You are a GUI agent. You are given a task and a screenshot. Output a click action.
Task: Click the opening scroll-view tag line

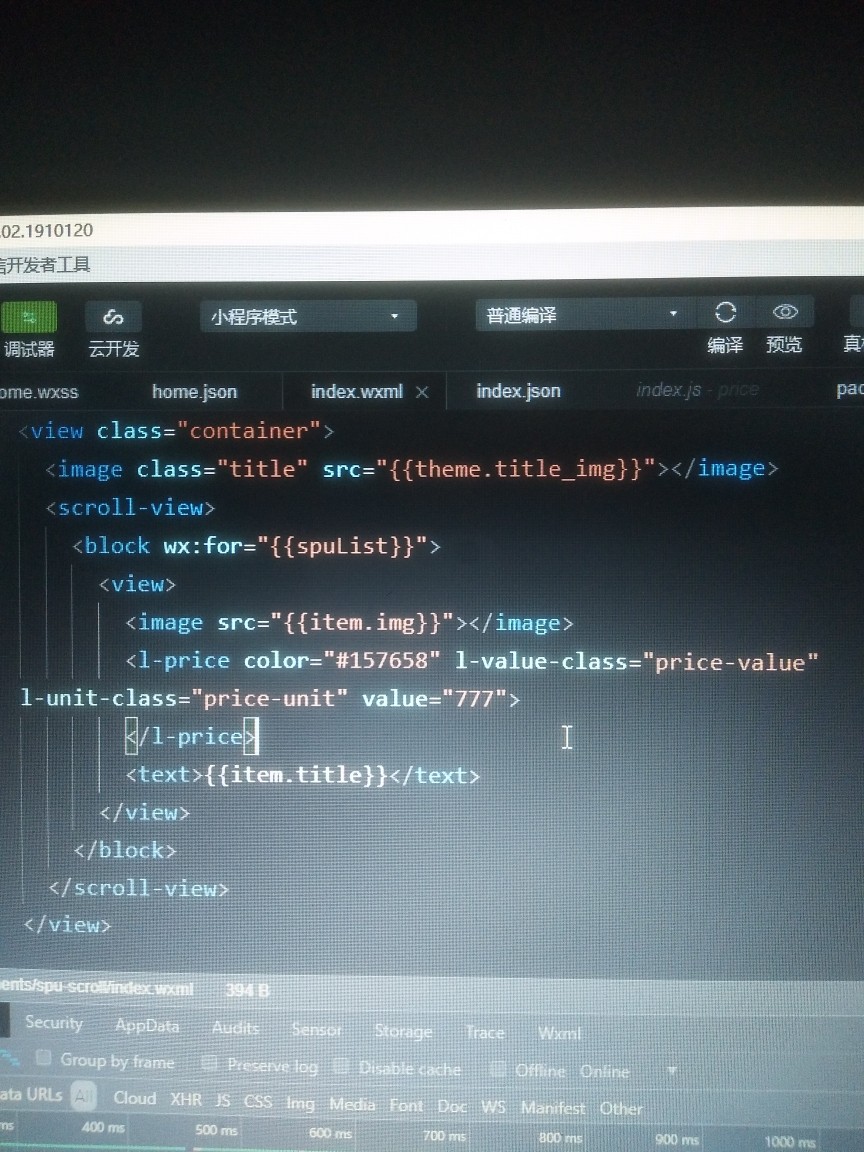[130, 508]
